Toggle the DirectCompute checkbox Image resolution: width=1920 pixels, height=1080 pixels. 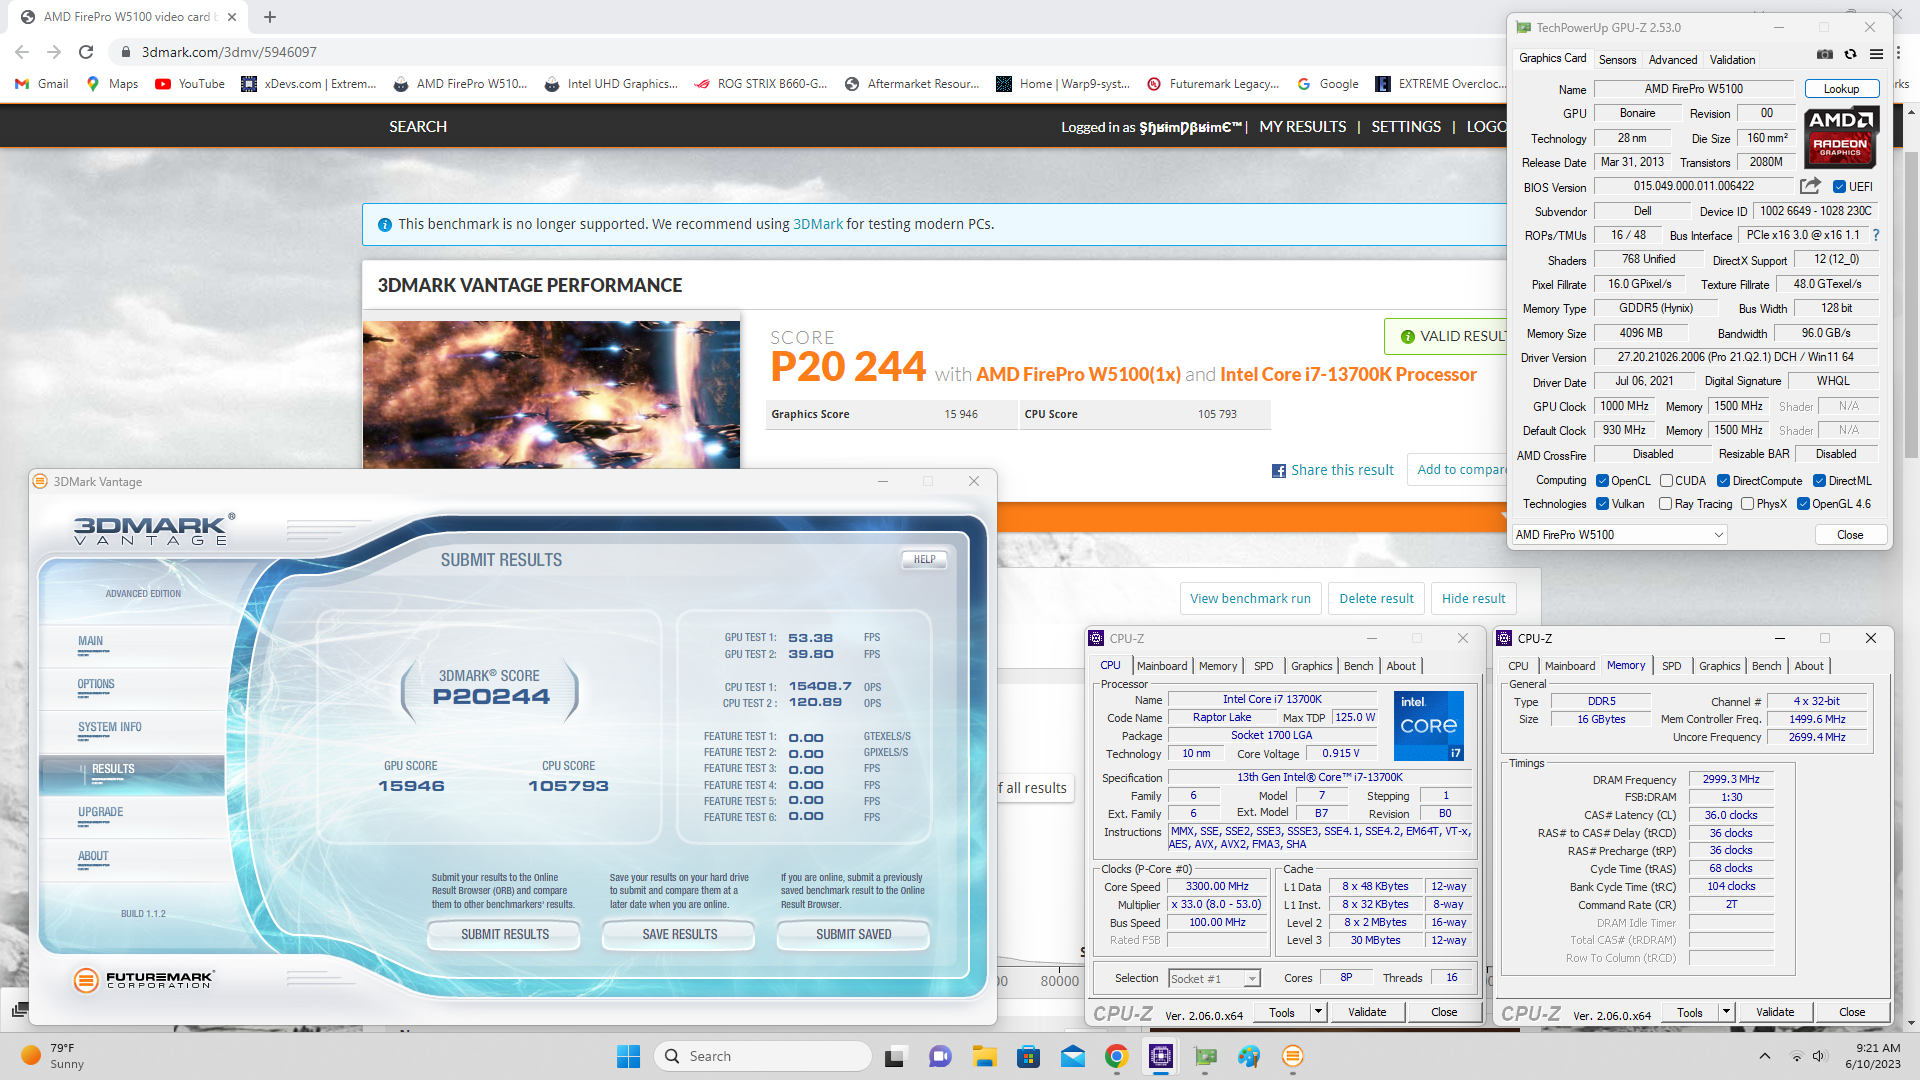point(1723,481)
